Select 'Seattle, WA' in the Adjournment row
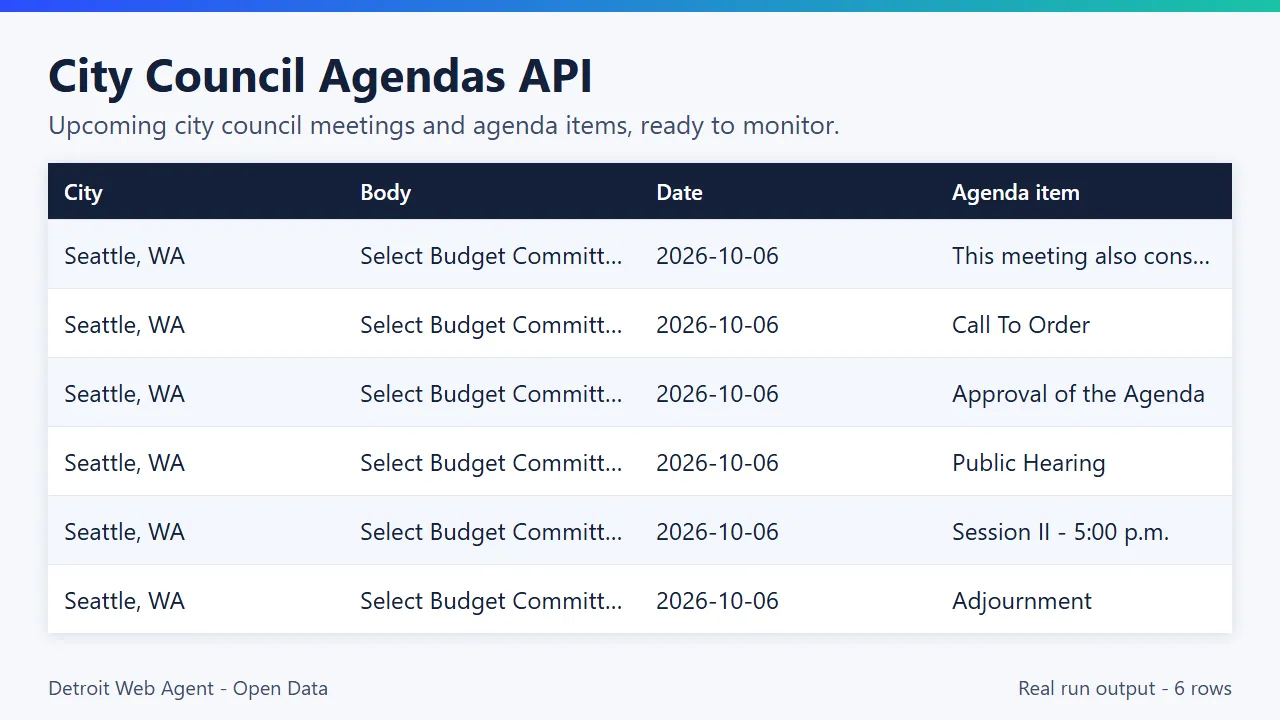 (124, 600)
